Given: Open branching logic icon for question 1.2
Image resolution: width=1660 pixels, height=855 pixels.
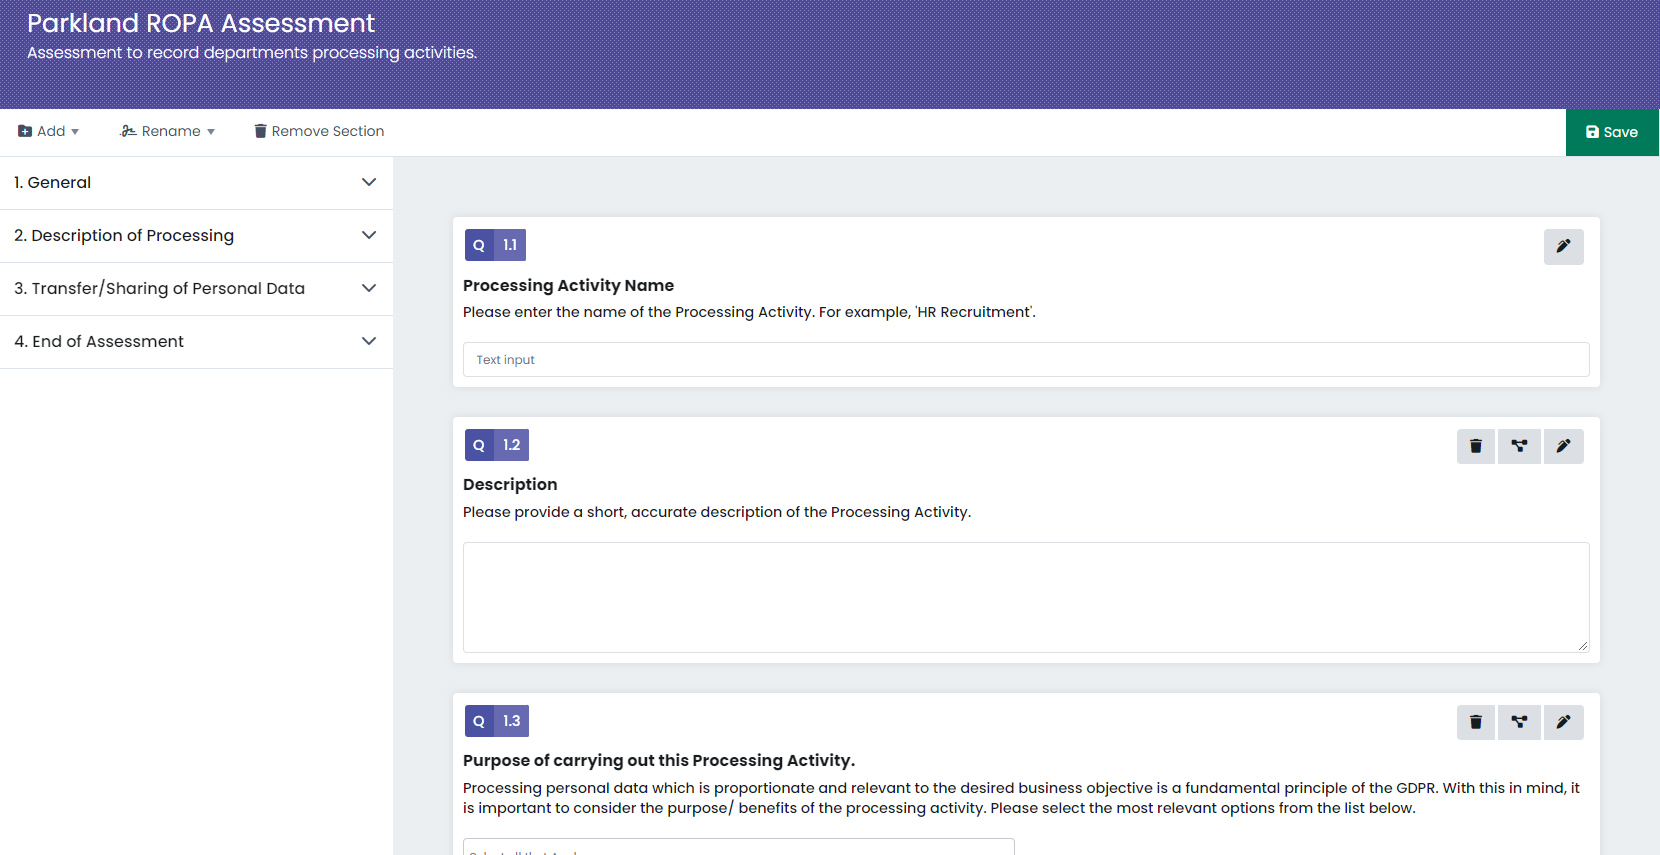Looking at the screenshot, I should coord(1519,446).
